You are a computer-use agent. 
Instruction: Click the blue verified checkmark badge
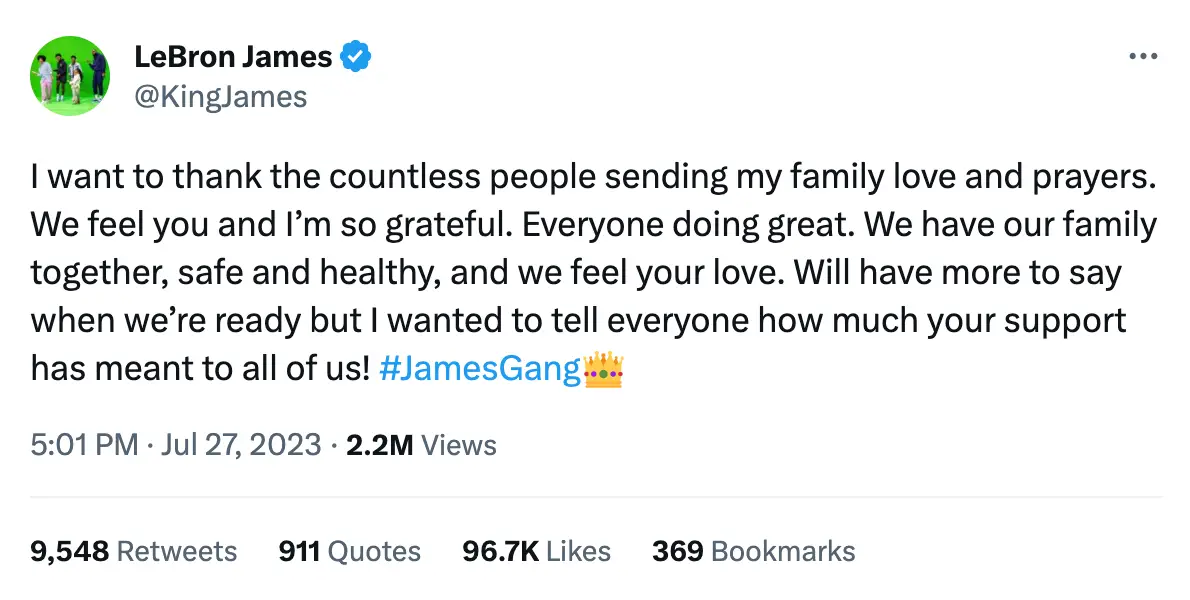(356, 57)
